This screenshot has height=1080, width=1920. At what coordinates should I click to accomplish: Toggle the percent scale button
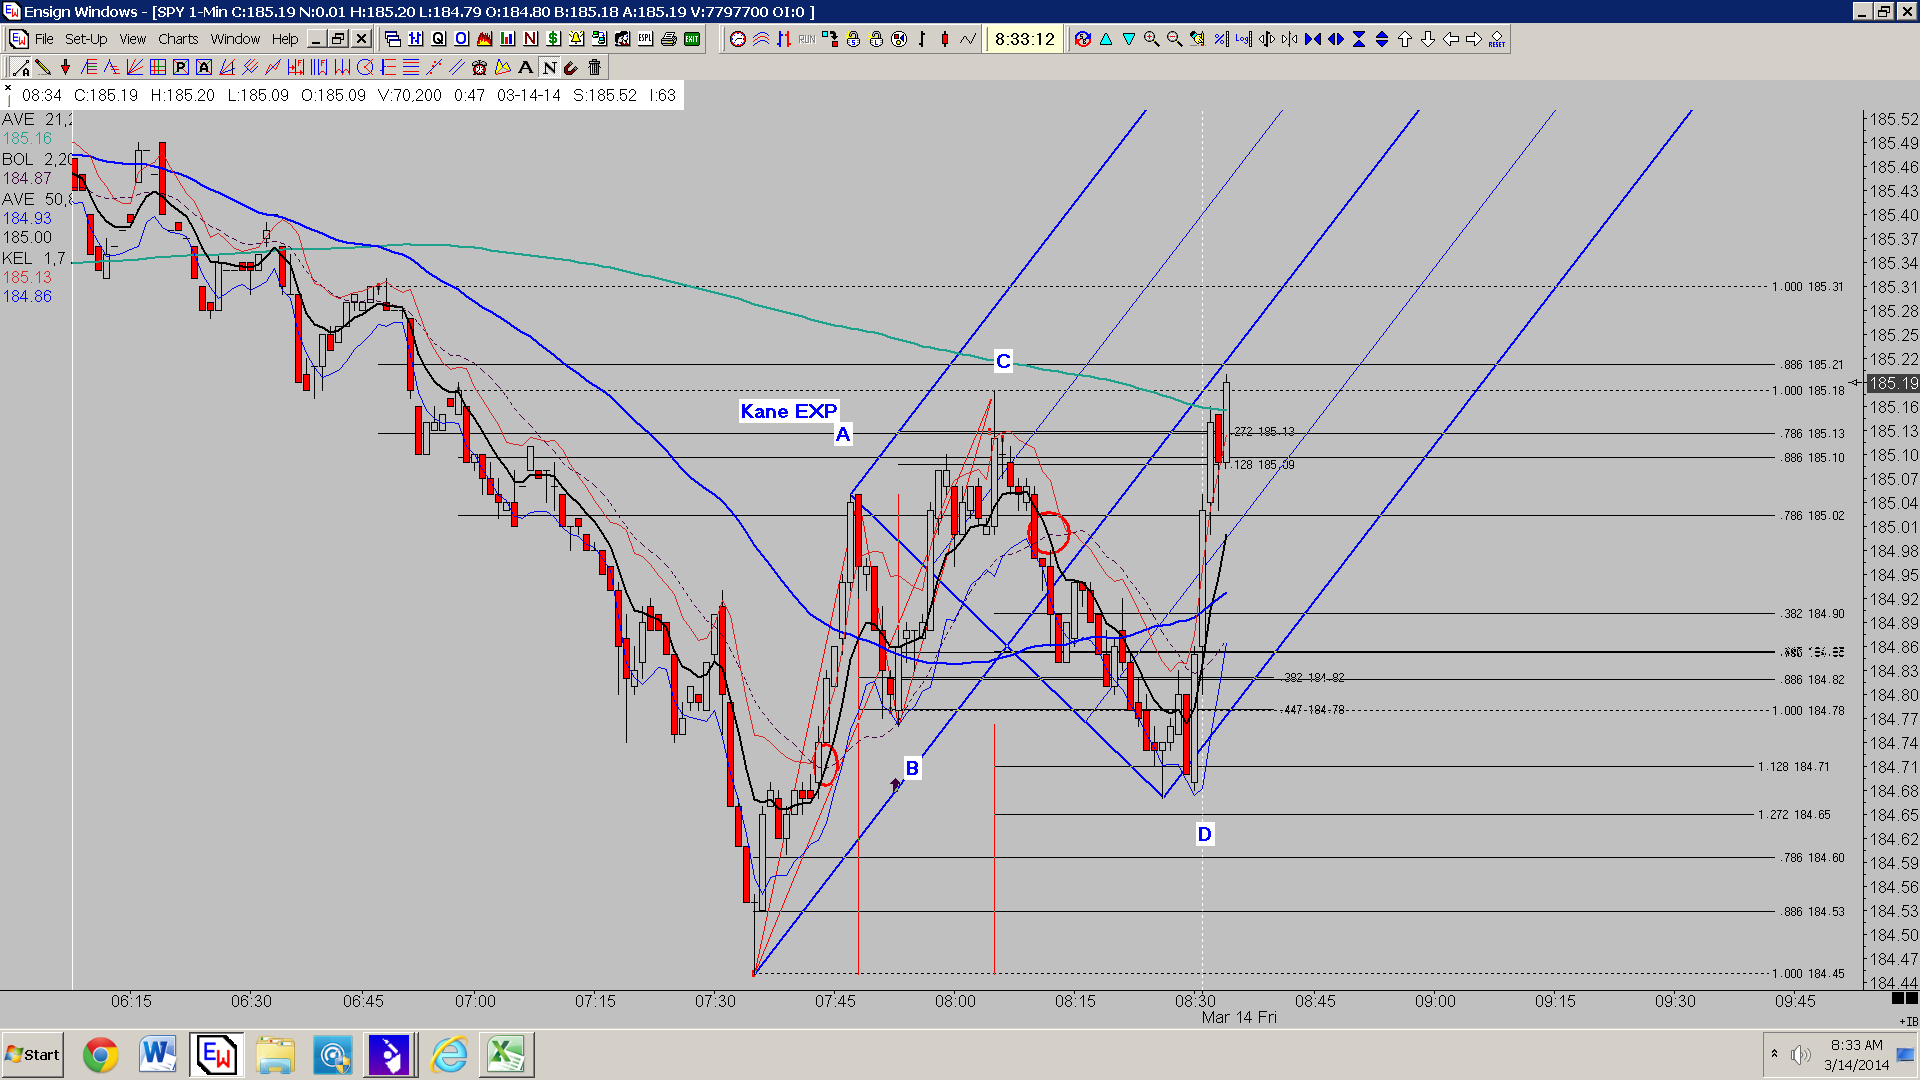click(1221, 39)
